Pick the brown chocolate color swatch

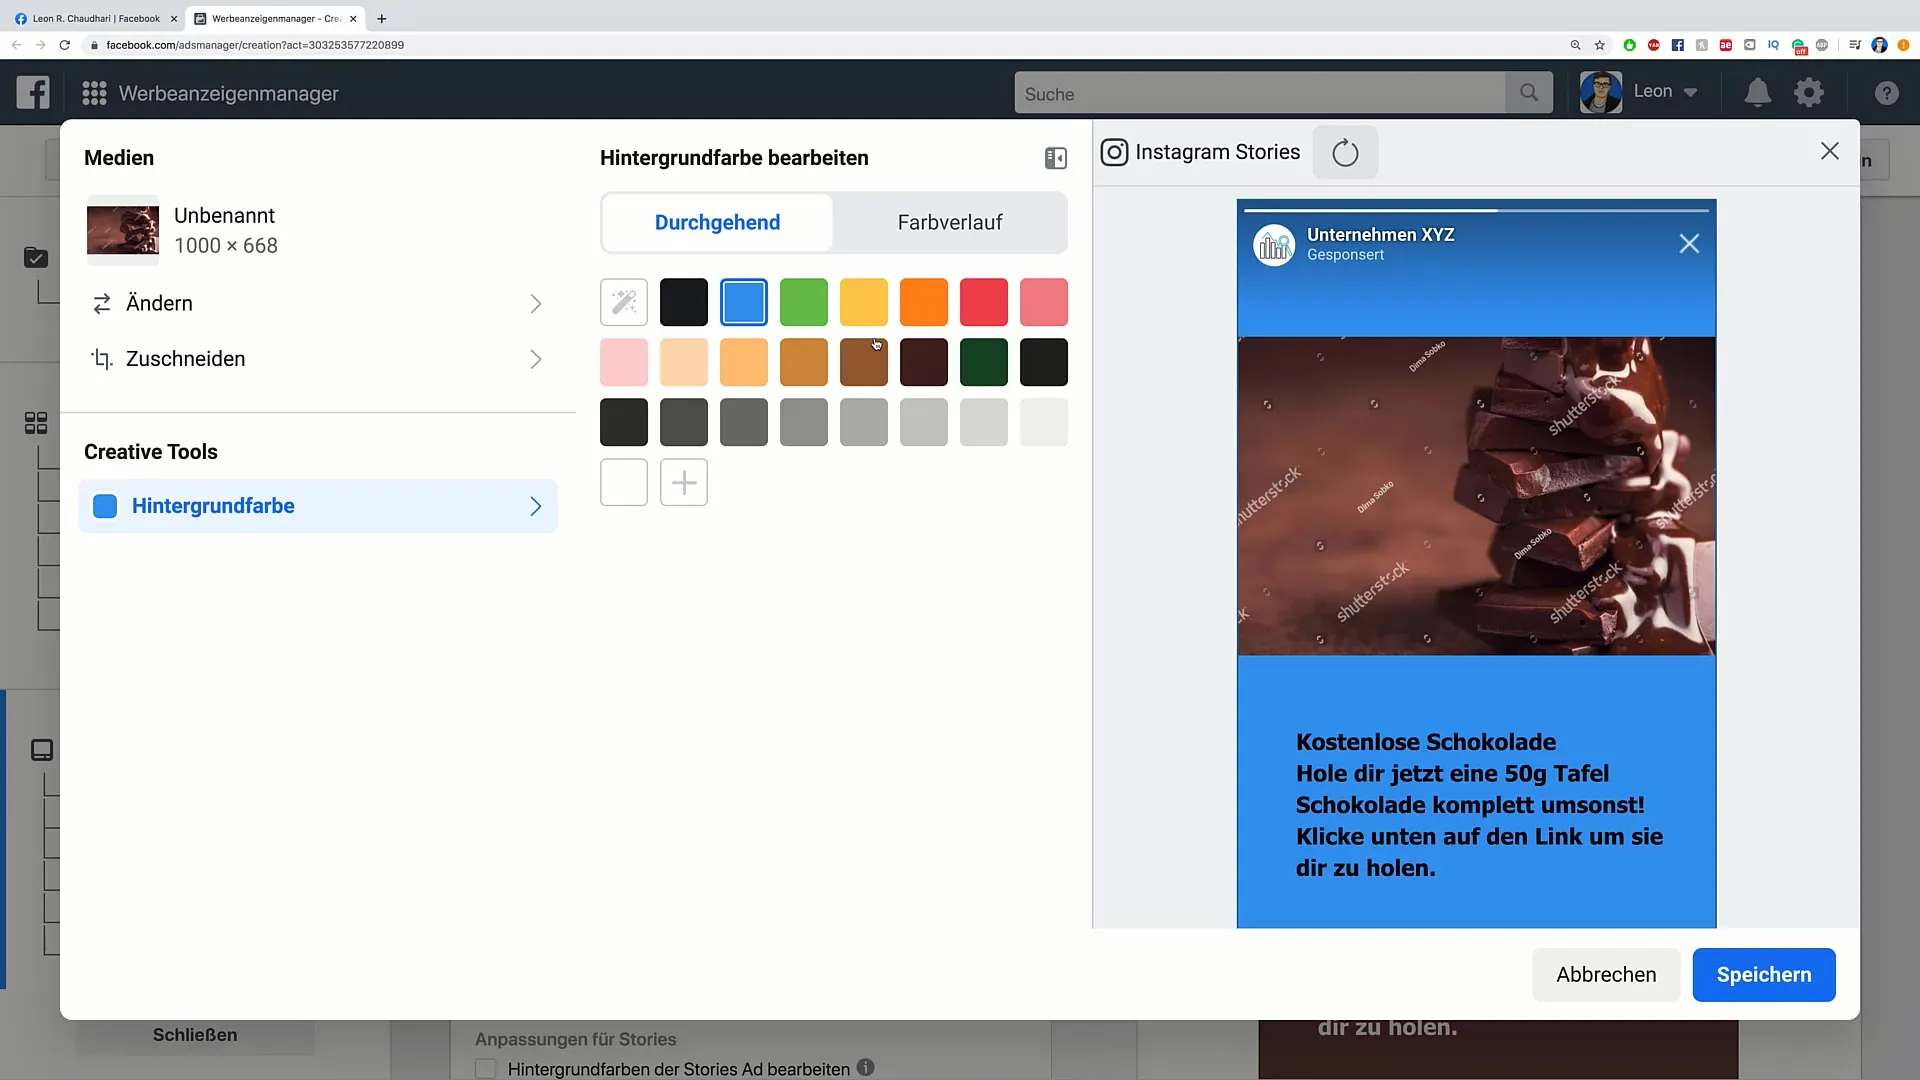click(864, 362)
